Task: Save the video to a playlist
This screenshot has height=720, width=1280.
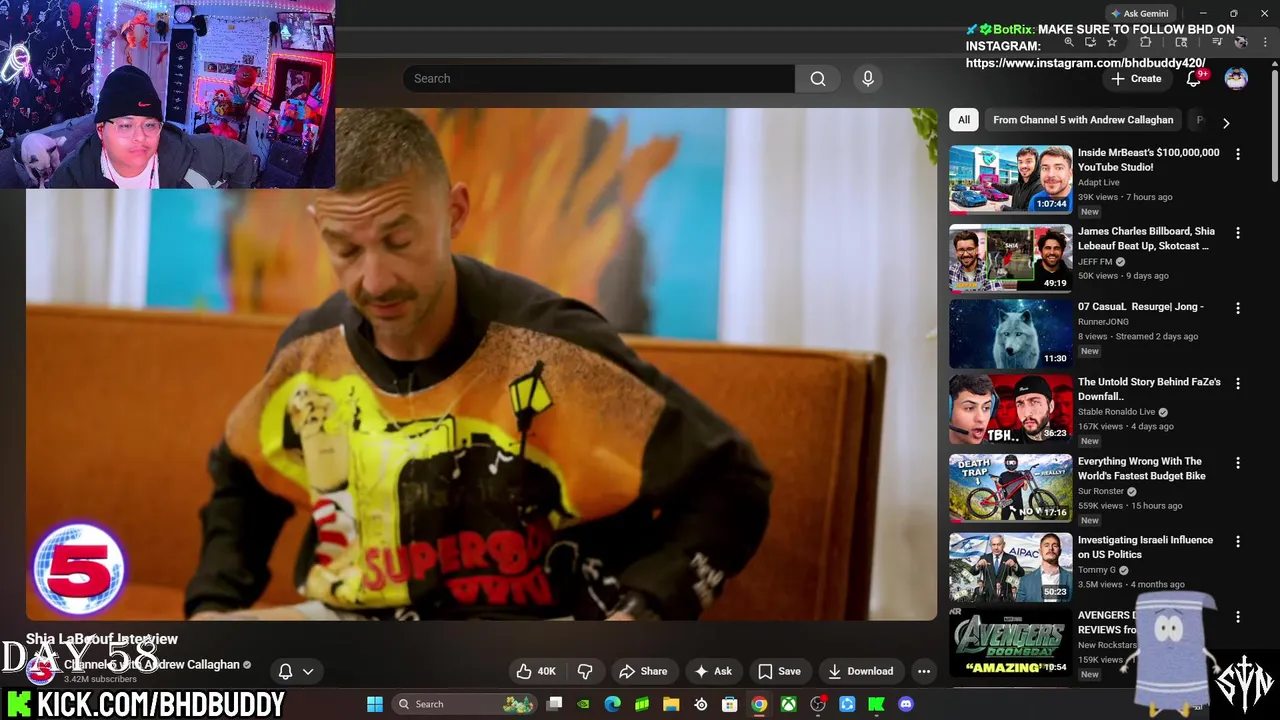Action: click(779, 671)
